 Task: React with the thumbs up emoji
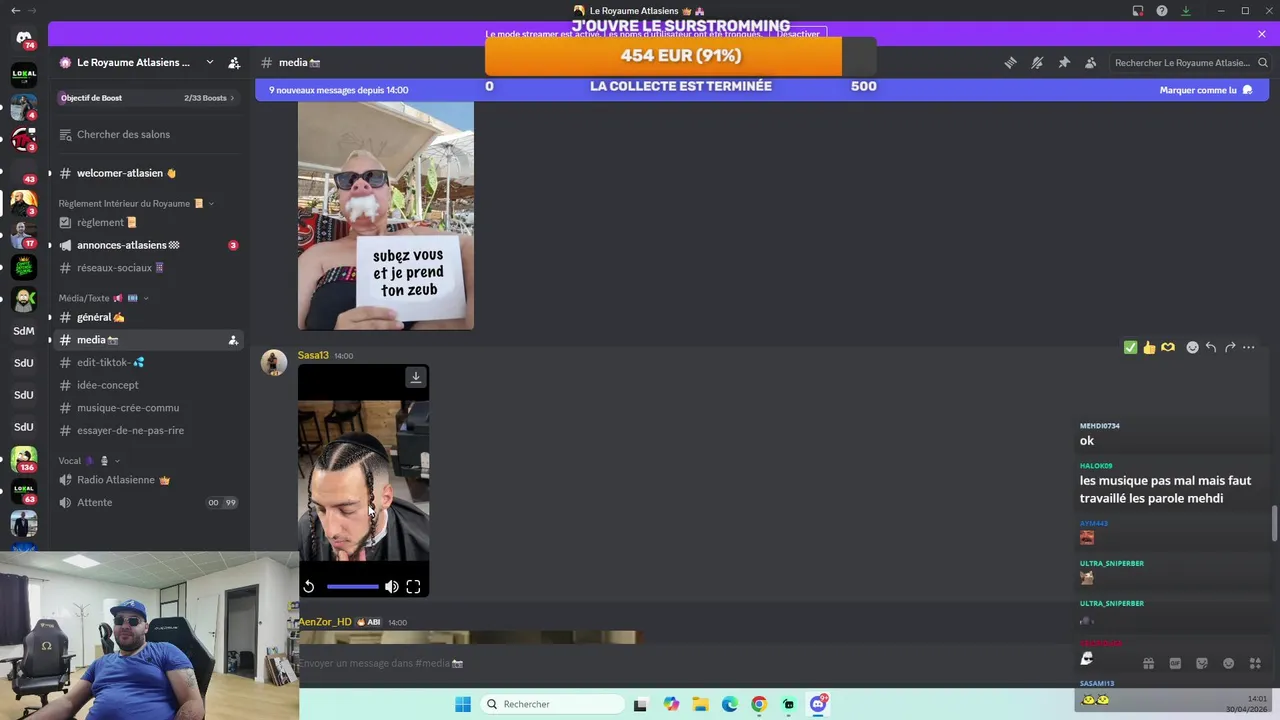pos(1149,347)
